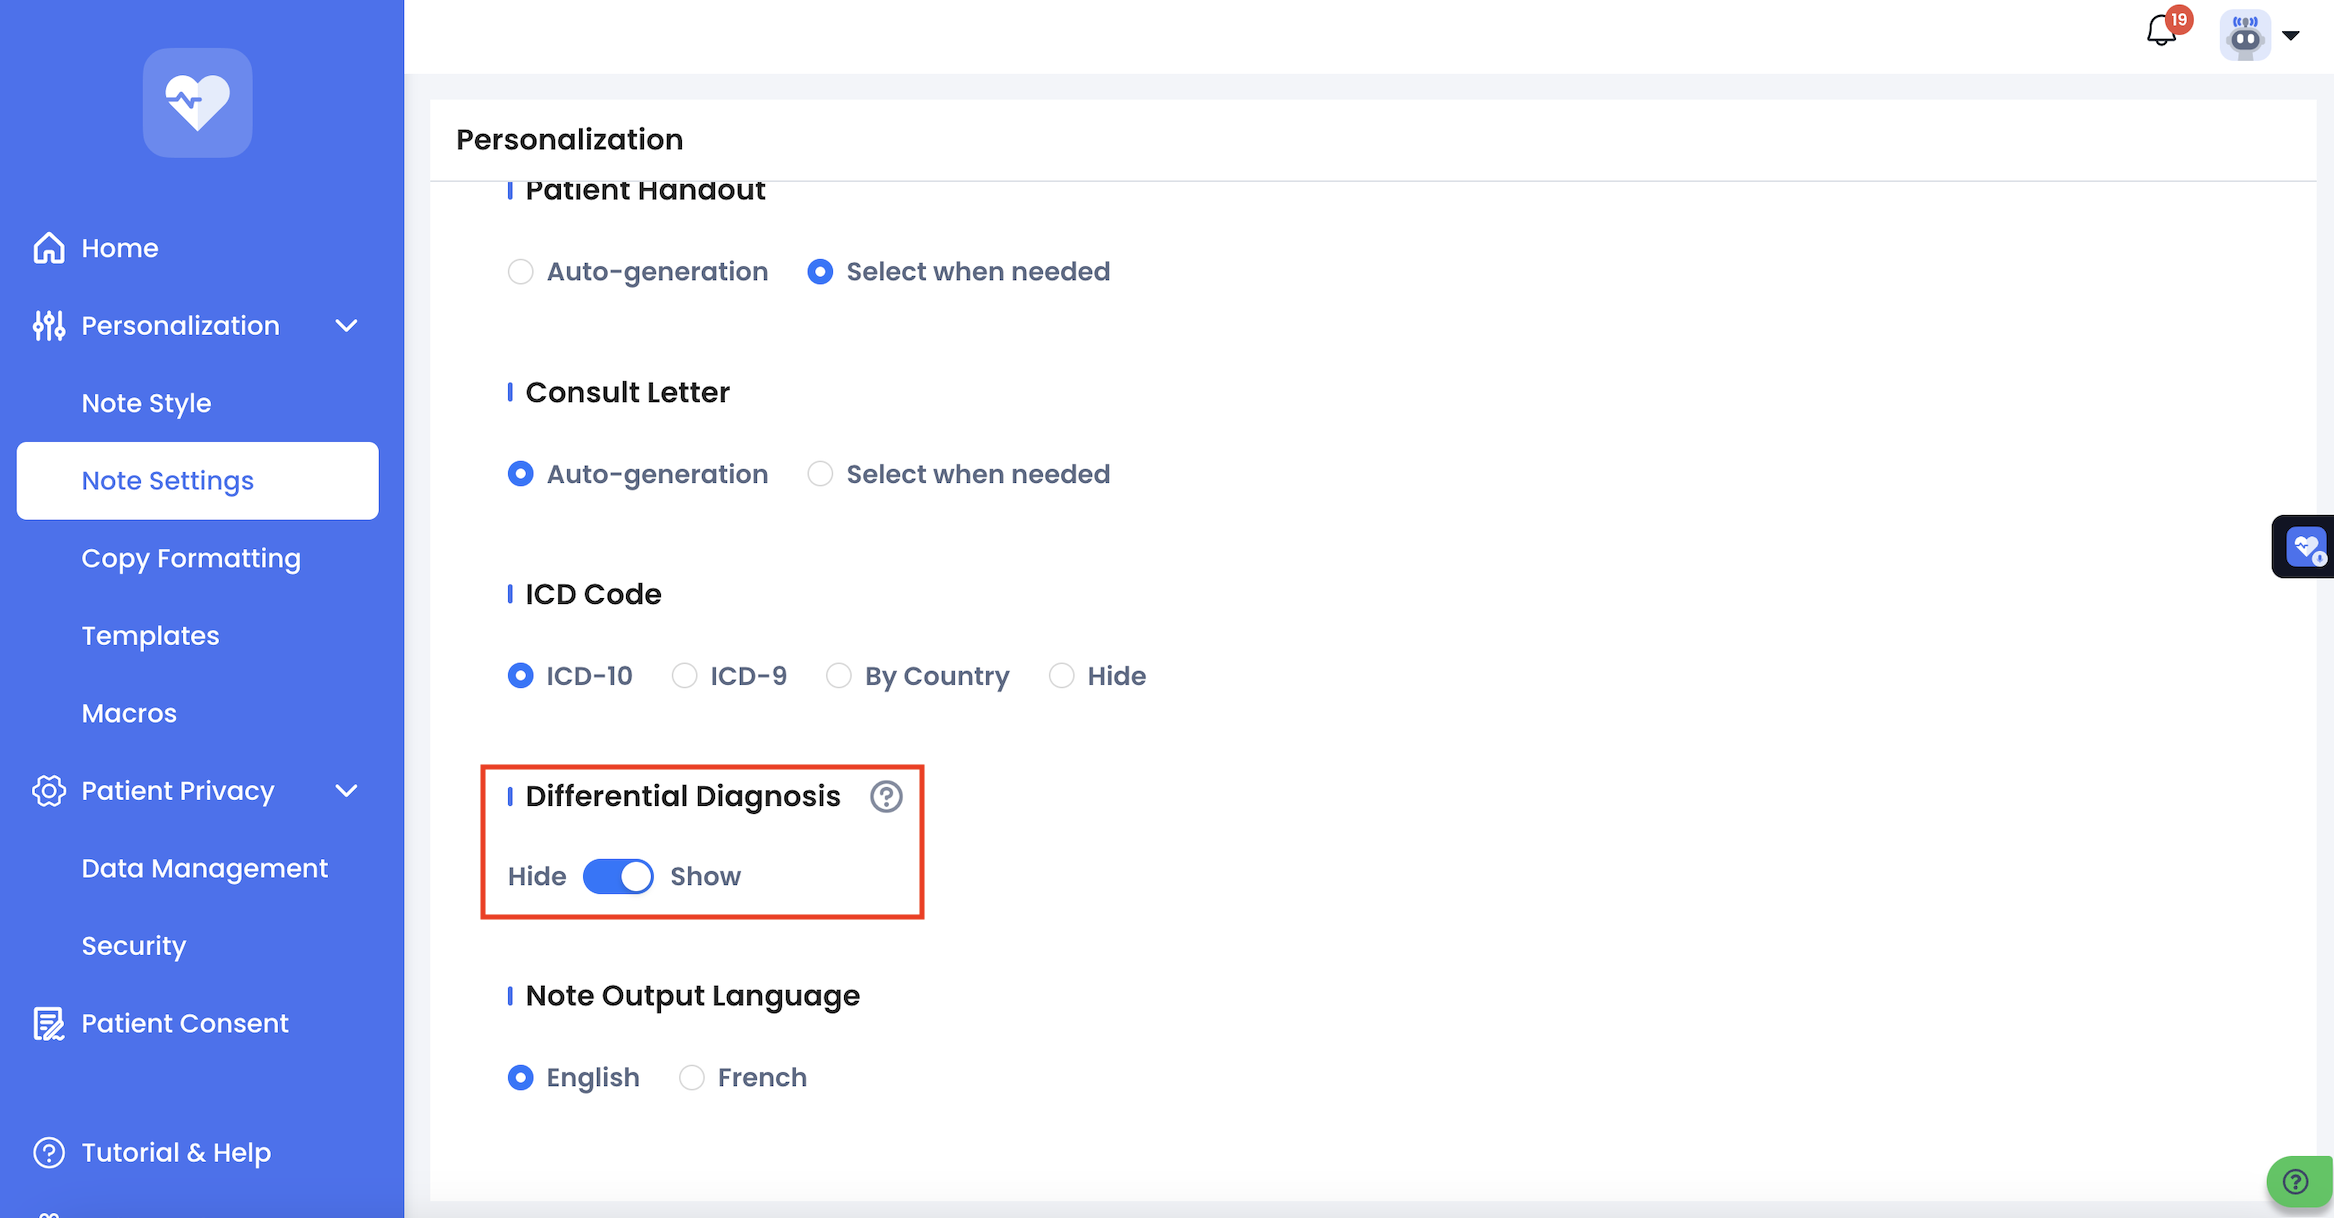Select Auto-generation for Patient Handout
The width and height of the screenshot is (2334, 1218).
point(521,272)
